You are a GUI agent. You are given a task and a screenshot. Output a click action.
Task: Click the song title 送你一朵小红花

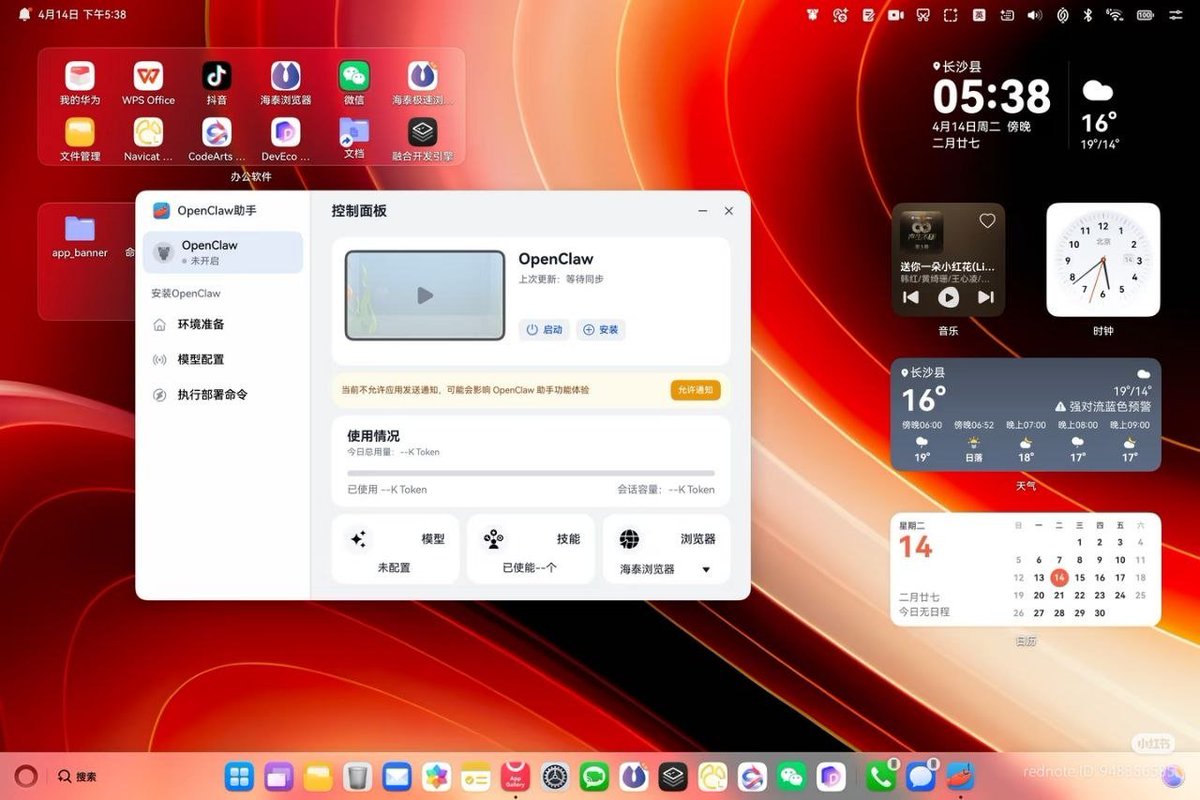tap(947, 266)
